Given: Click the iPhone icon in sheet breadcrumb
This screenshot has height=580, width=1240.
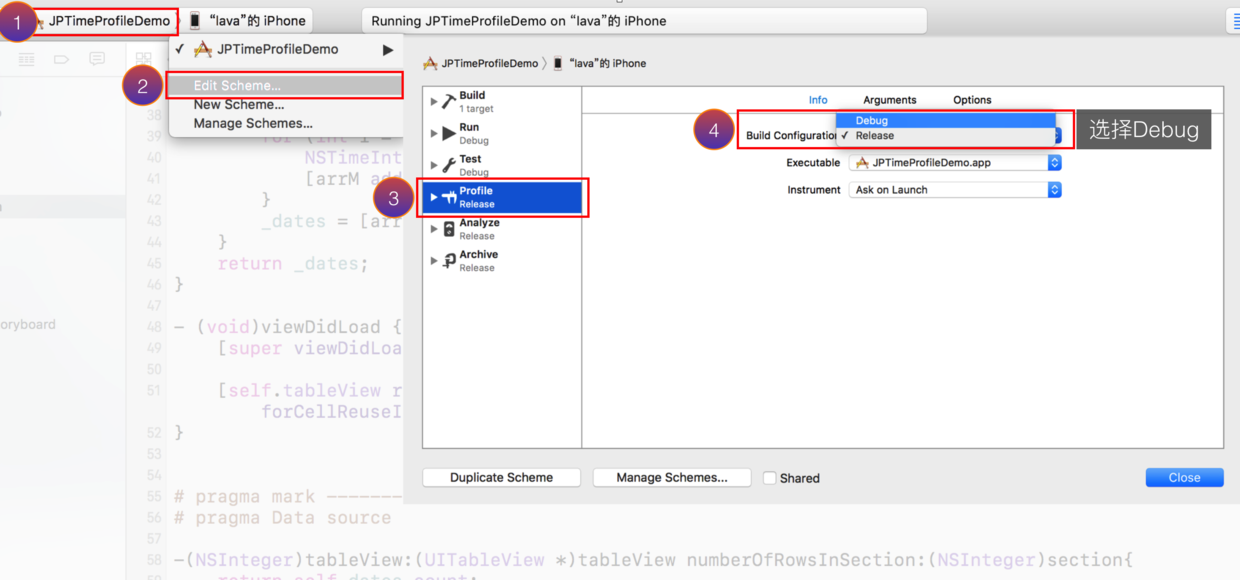Looking at the screenshot, I should 558,63.
